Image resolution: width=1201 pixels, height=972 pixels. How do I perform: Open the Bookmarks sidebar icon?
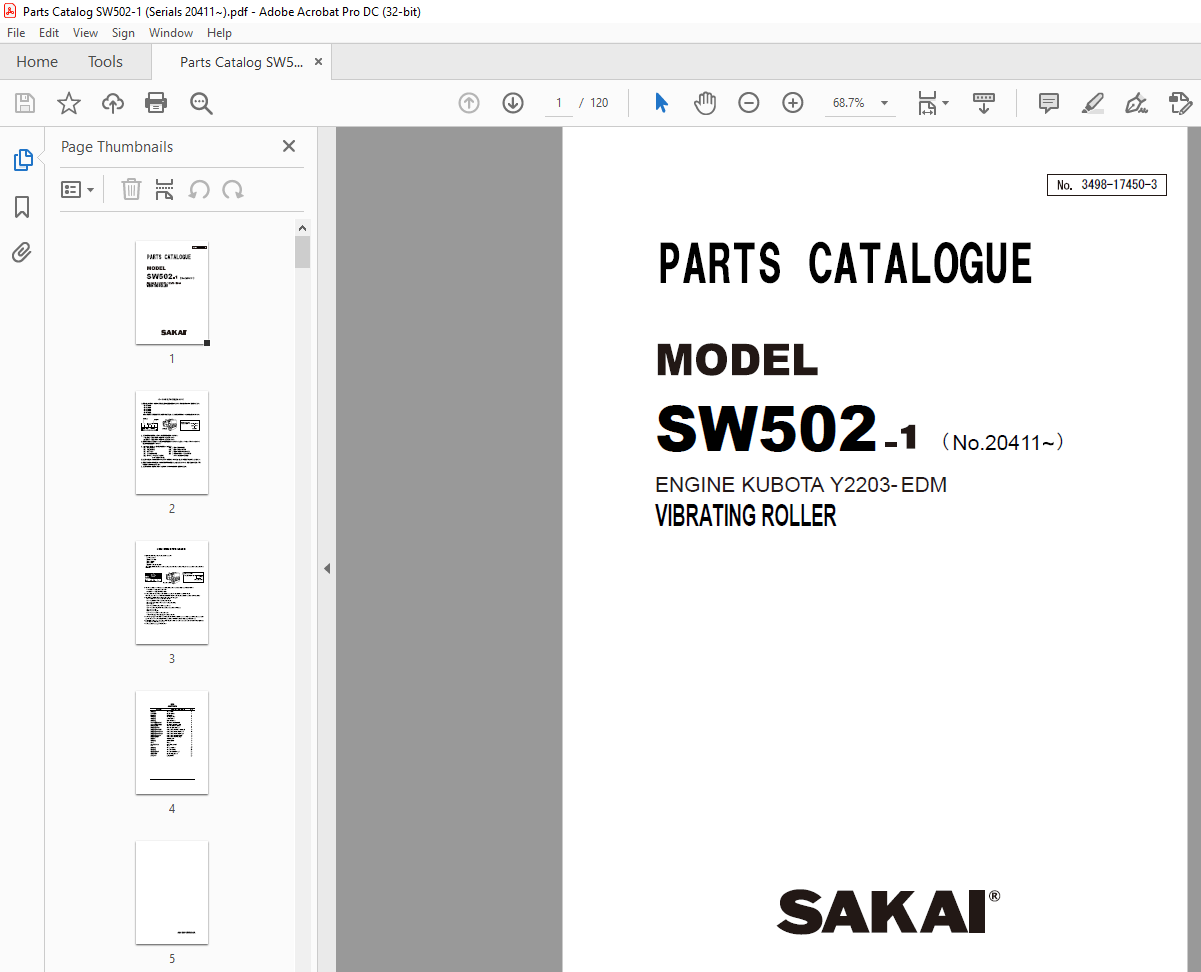(22, 207)
